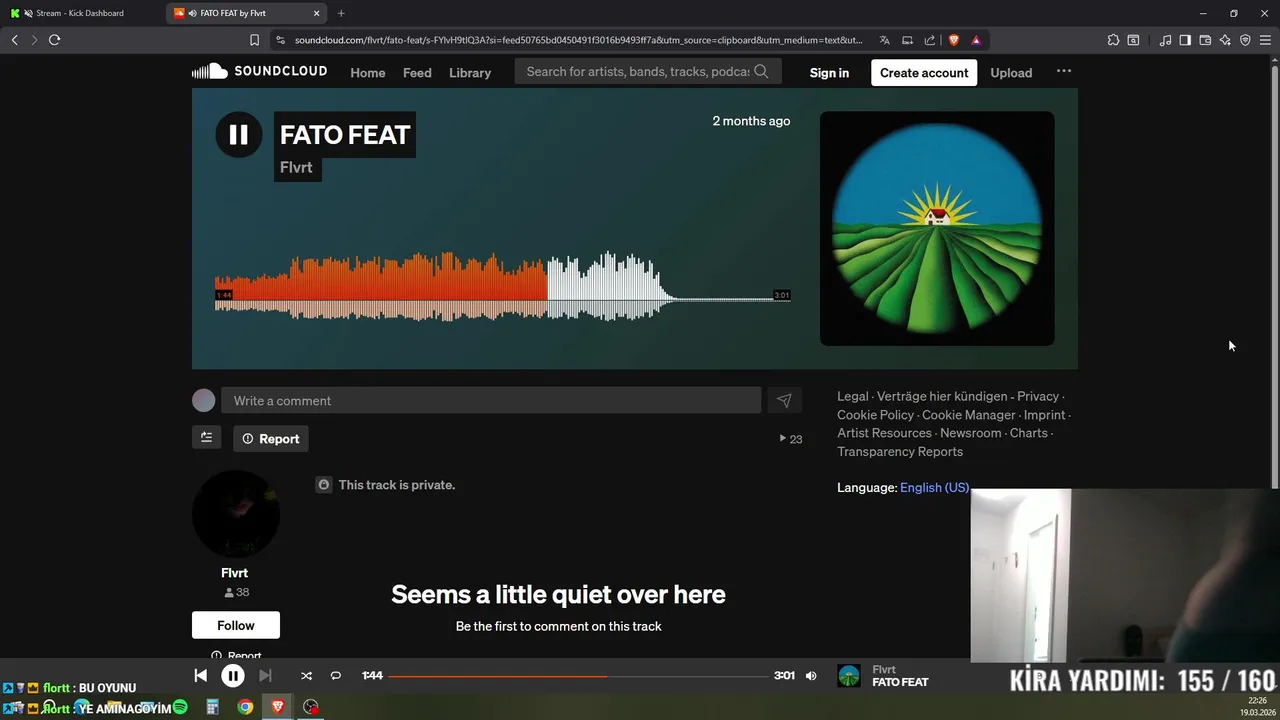Image resolution: width=1280 pixels, height=720 pixels.
Task: Open the three-dot more menu in header
Action: pyautogui.click(x=1064, y=71)
